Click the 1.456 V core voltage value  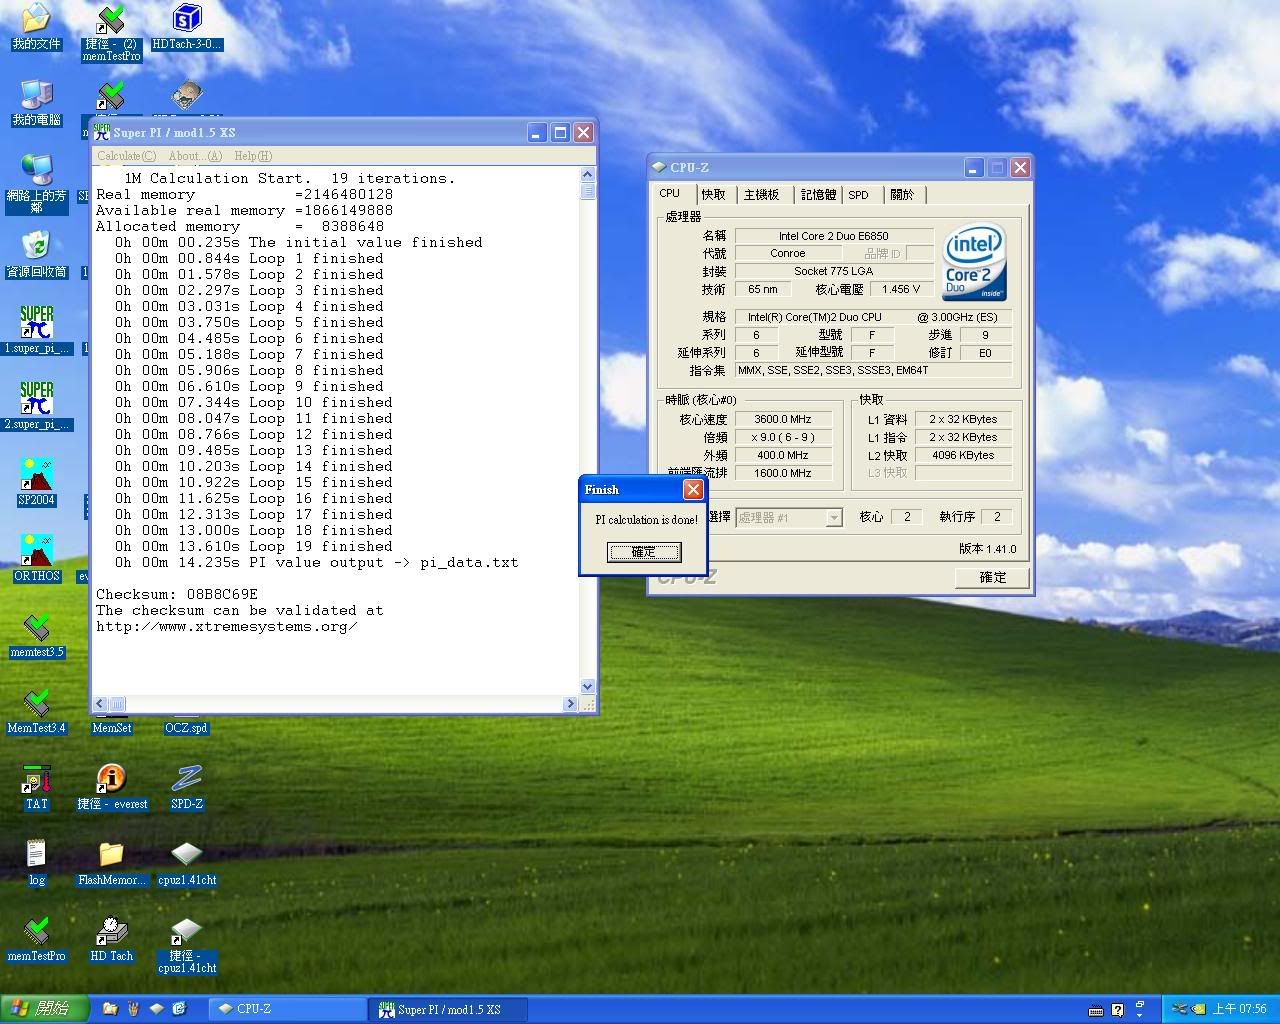[901, 289]
